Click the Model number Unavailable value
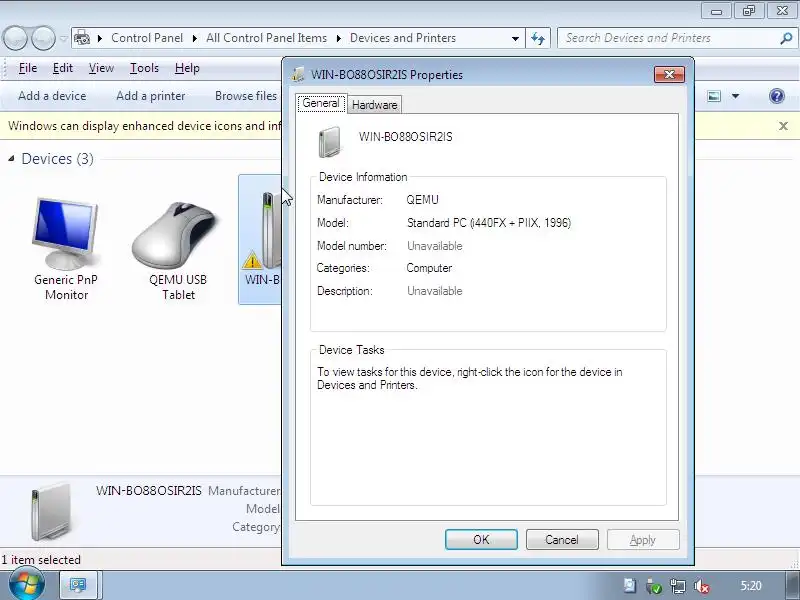This screenshot has width=800, height=600. [x=435, y=246]
